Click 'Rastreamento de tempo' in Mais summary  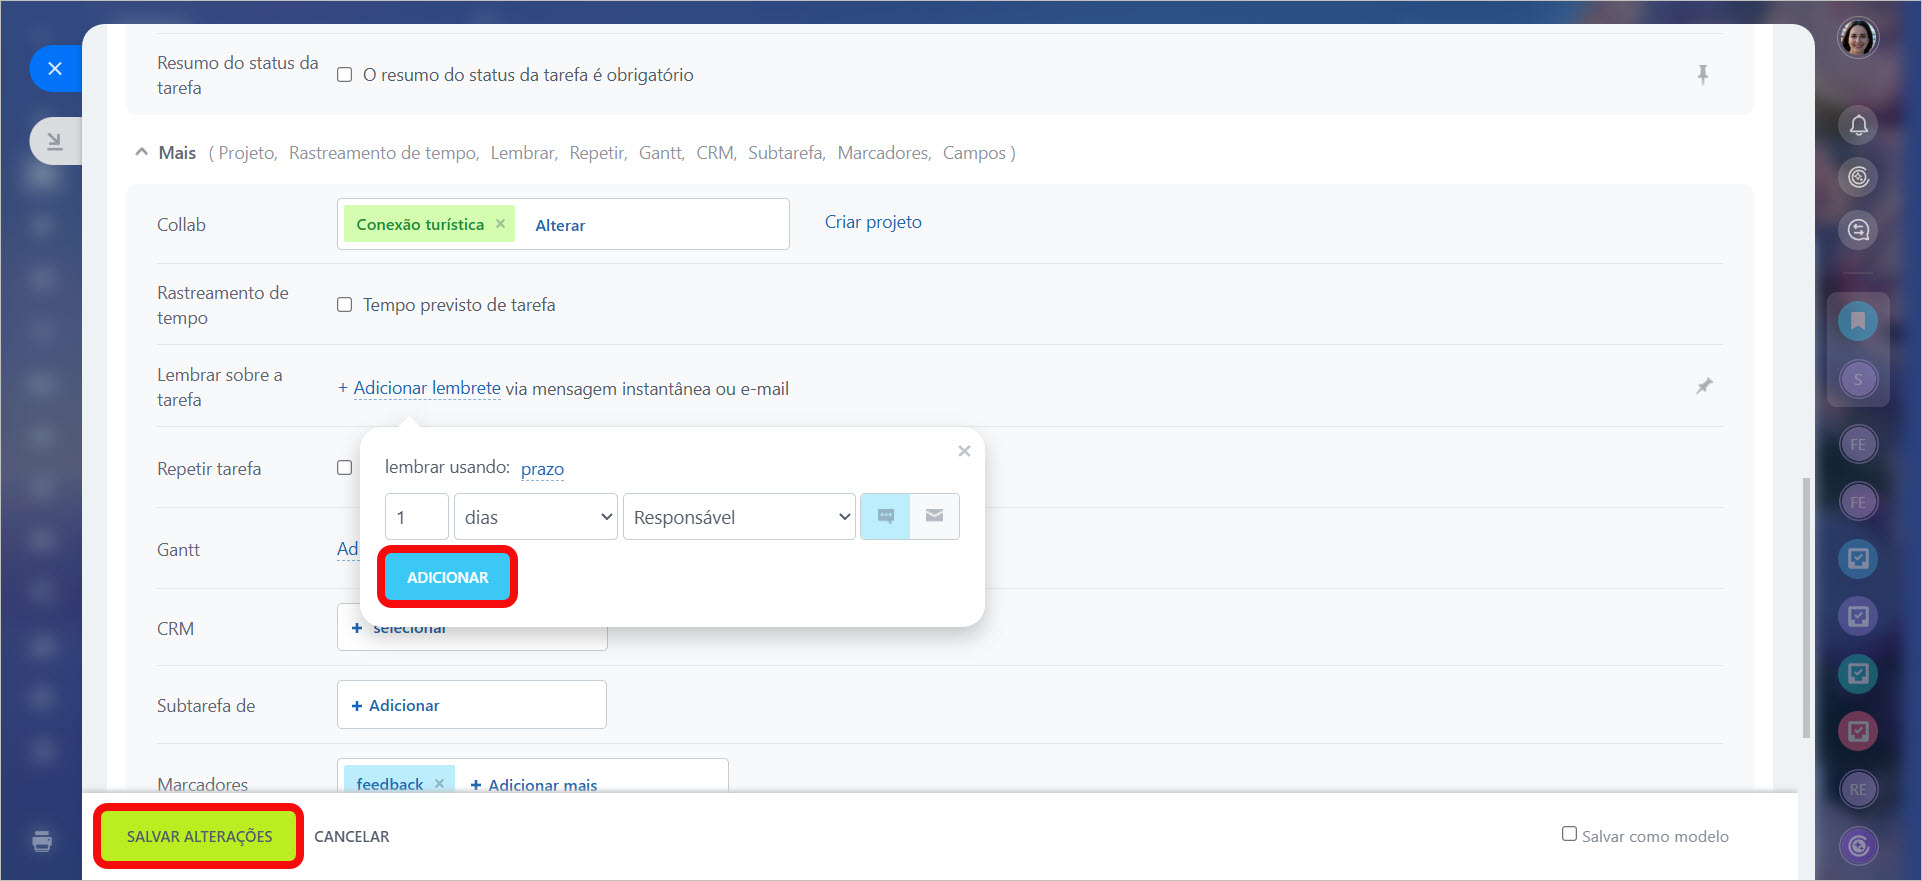pyautogui.click(x=383, y=153)
